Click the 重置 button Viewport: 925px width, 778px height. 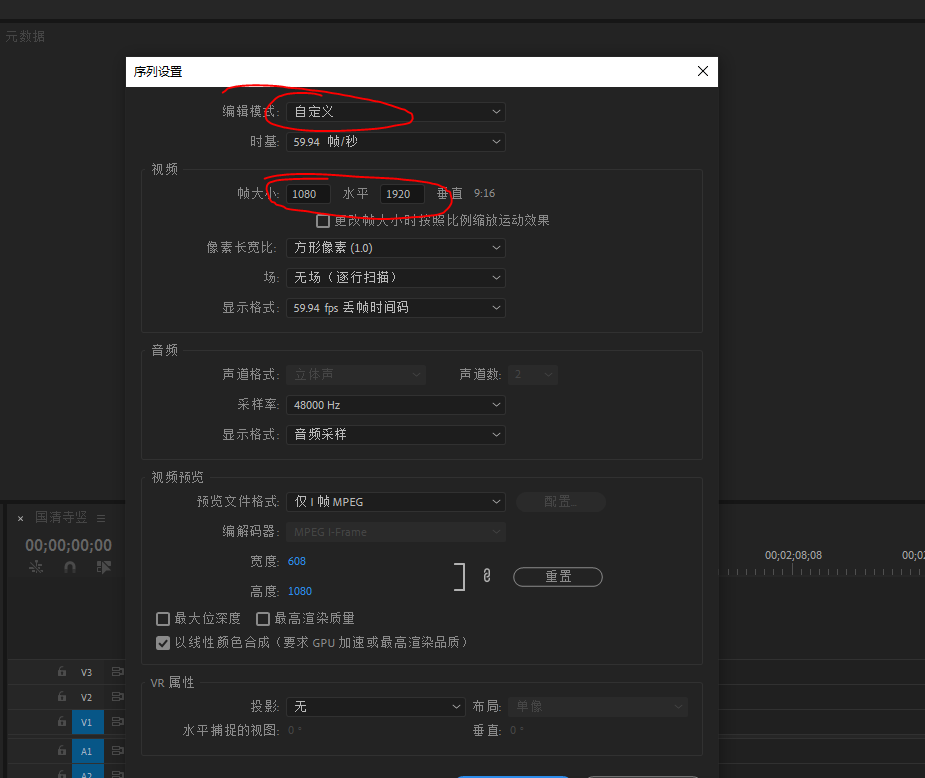pos(558,577)
